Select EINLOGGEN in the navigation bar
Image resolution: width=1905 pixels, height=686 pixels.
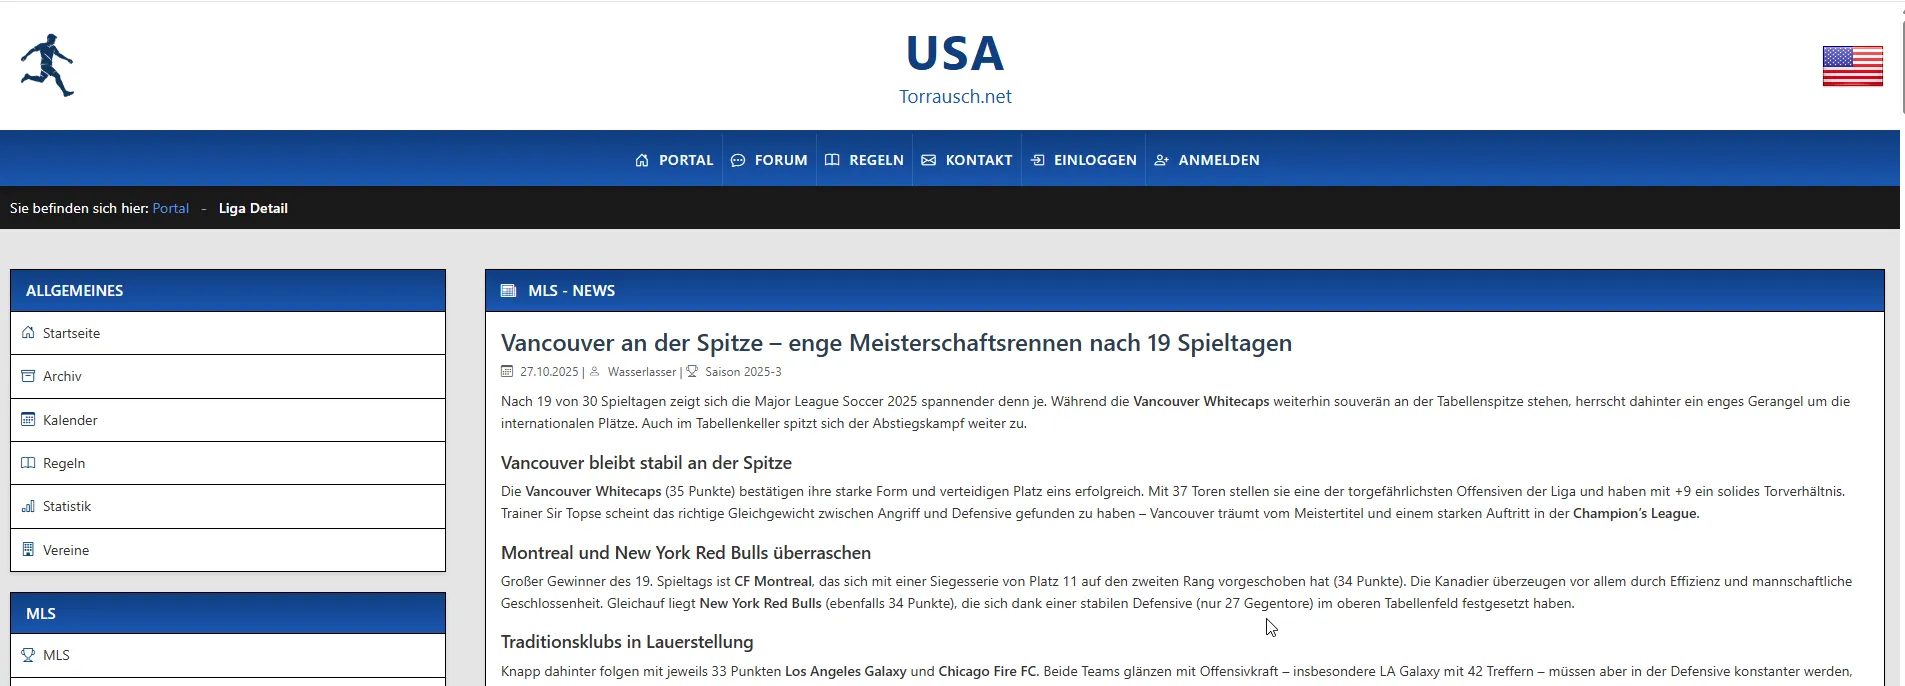tap(1084, 160)
